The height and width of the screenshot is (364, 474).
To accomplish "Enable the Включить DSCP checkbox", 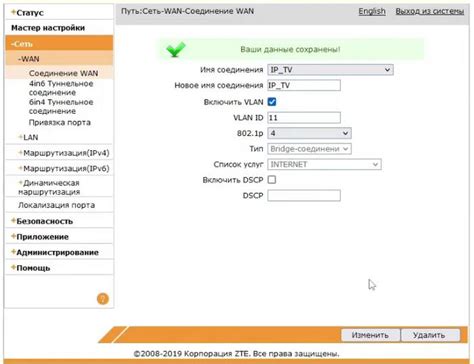I will tap(272, 180).
